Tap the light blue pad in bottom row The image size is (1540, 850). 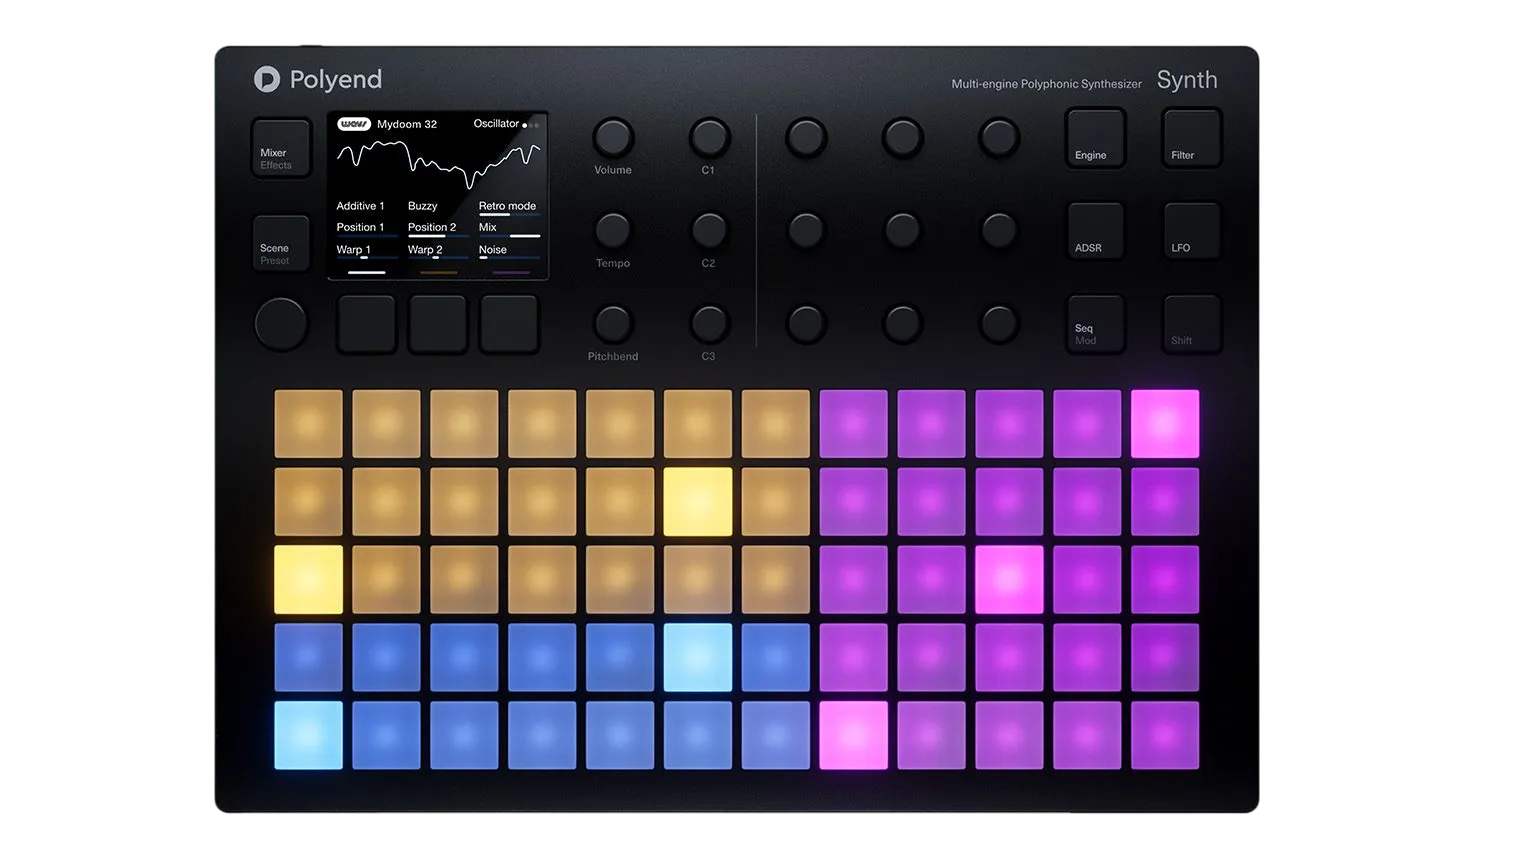tap(308, 735)
